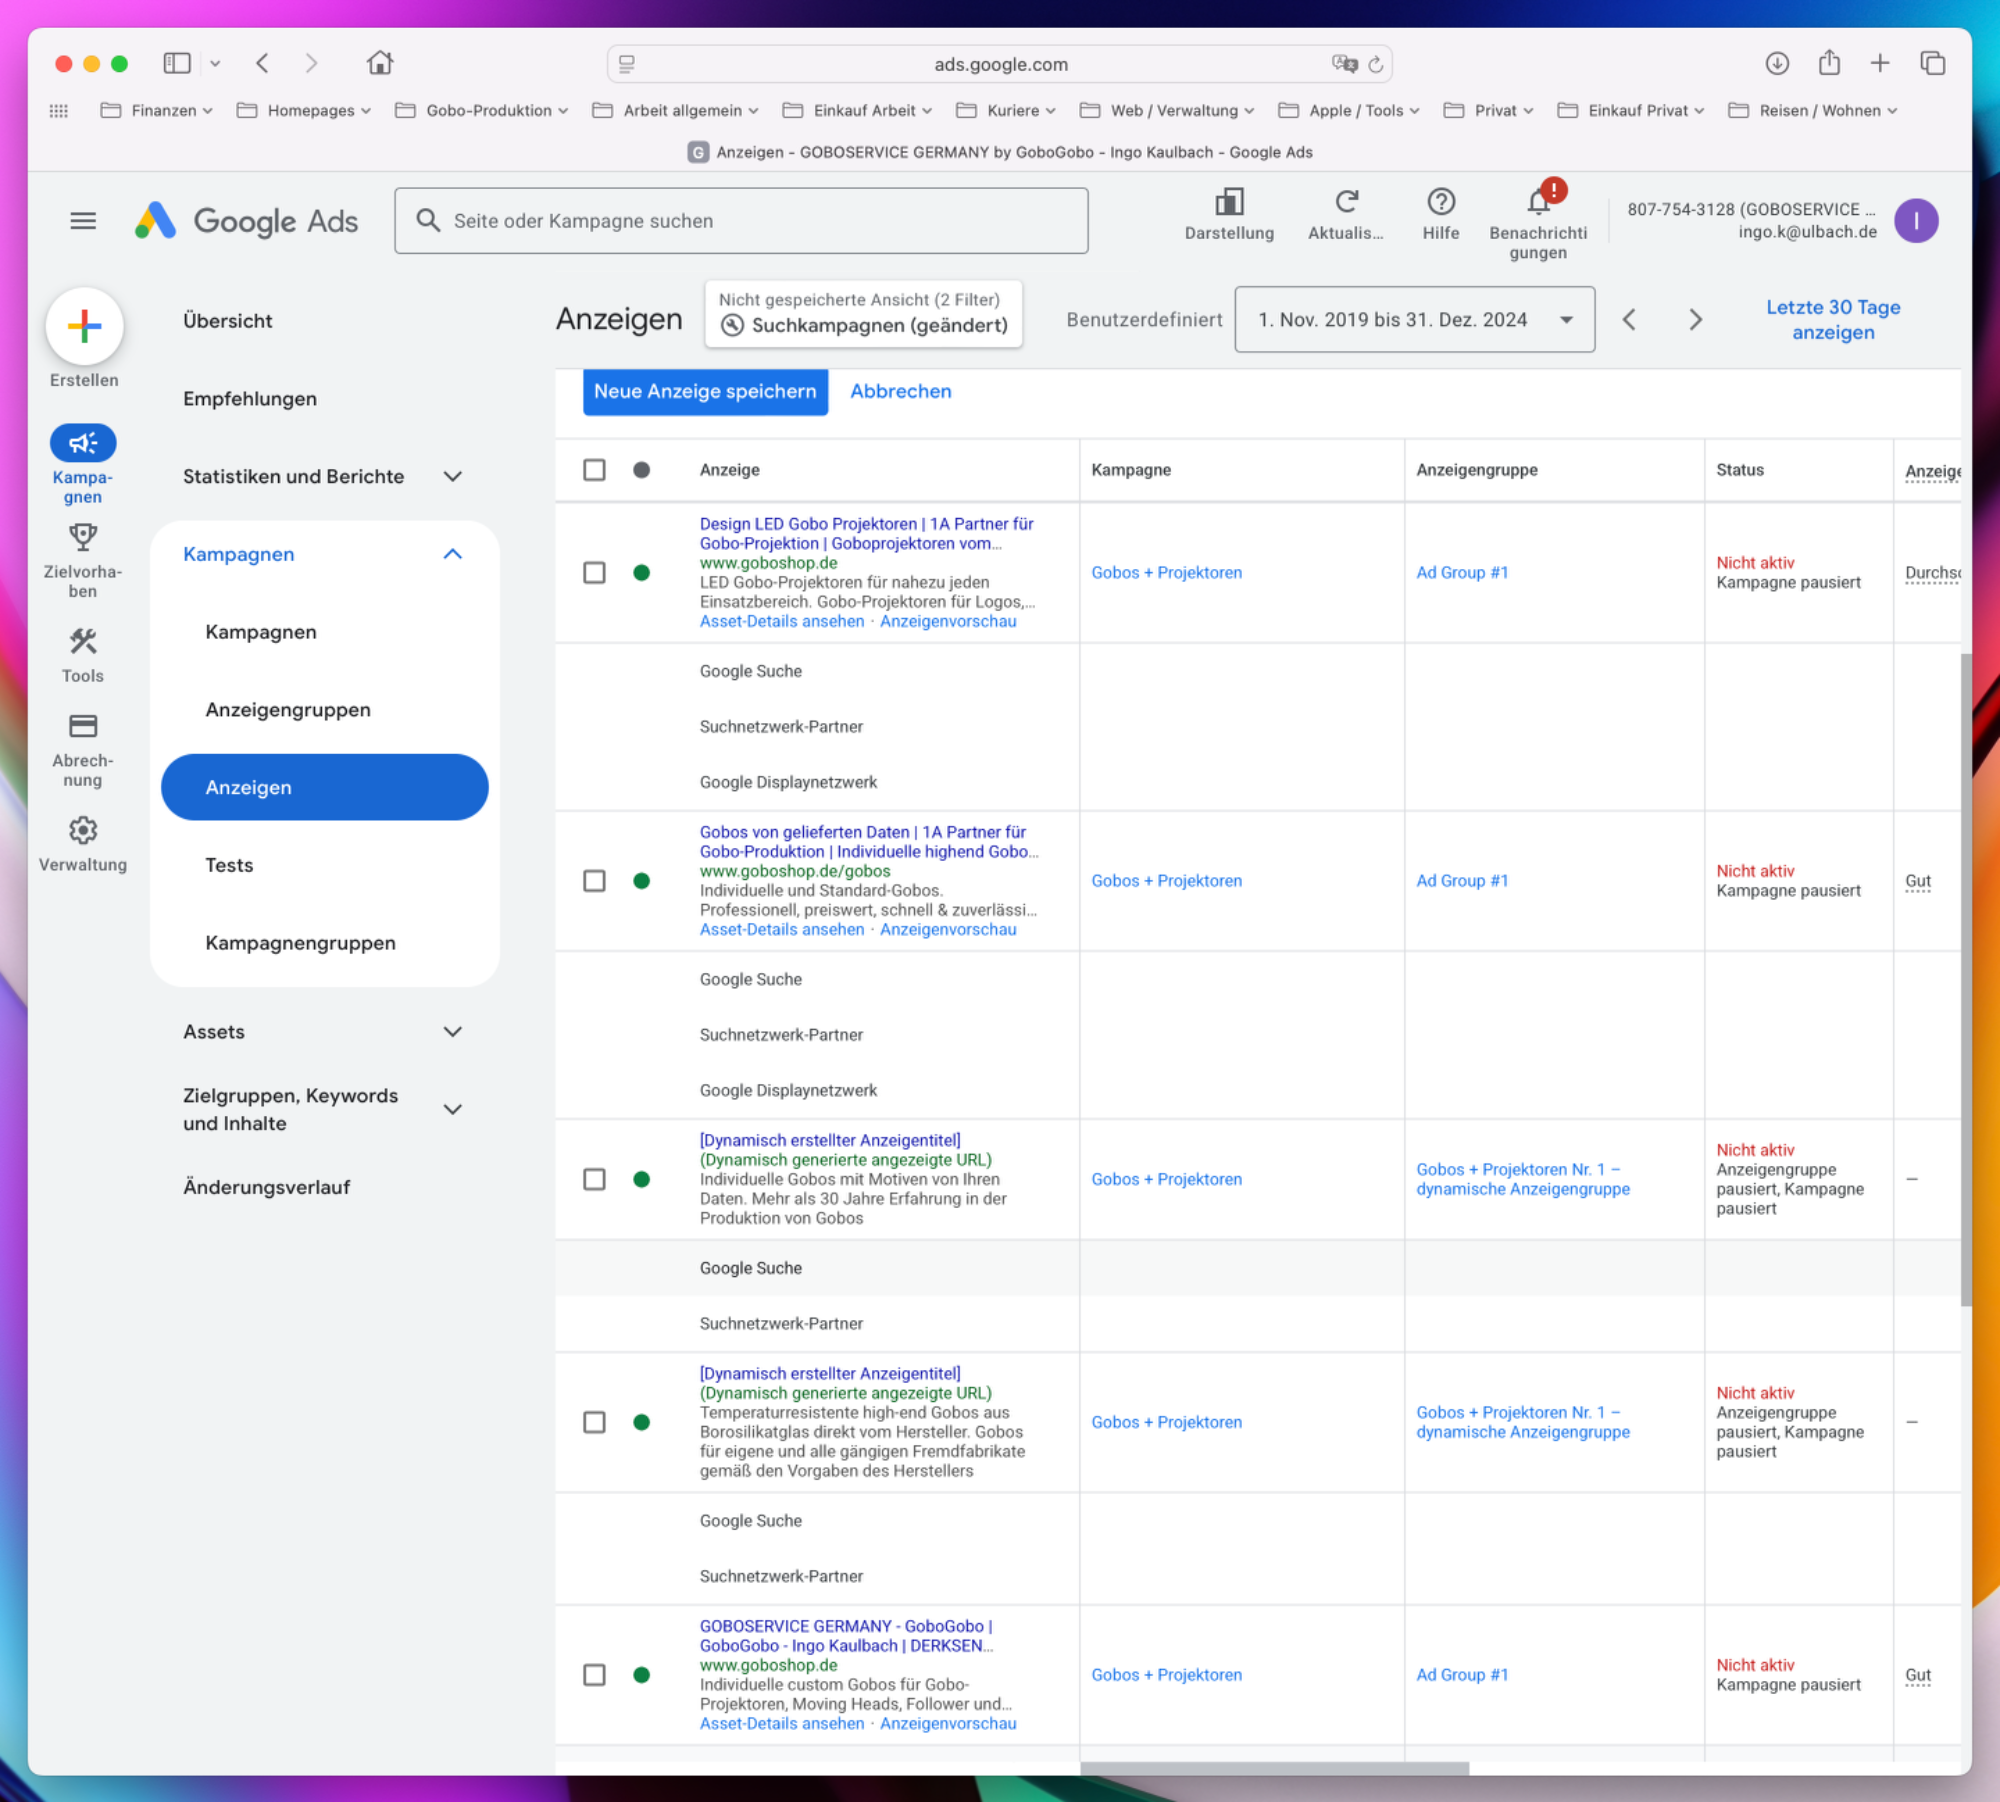The width and height of the screenshot is (2000, 1802).
Task: Open the Abrechnung card icon
Action: click(x=83, y=726)
